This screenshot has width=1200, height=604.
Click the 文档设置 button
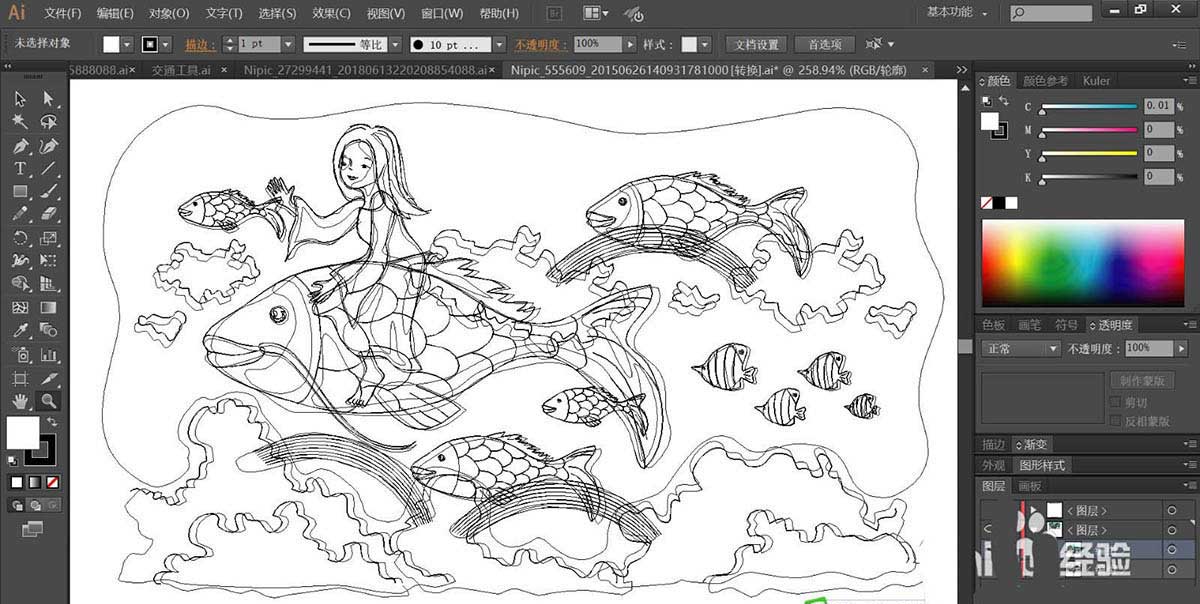[756, 45]
